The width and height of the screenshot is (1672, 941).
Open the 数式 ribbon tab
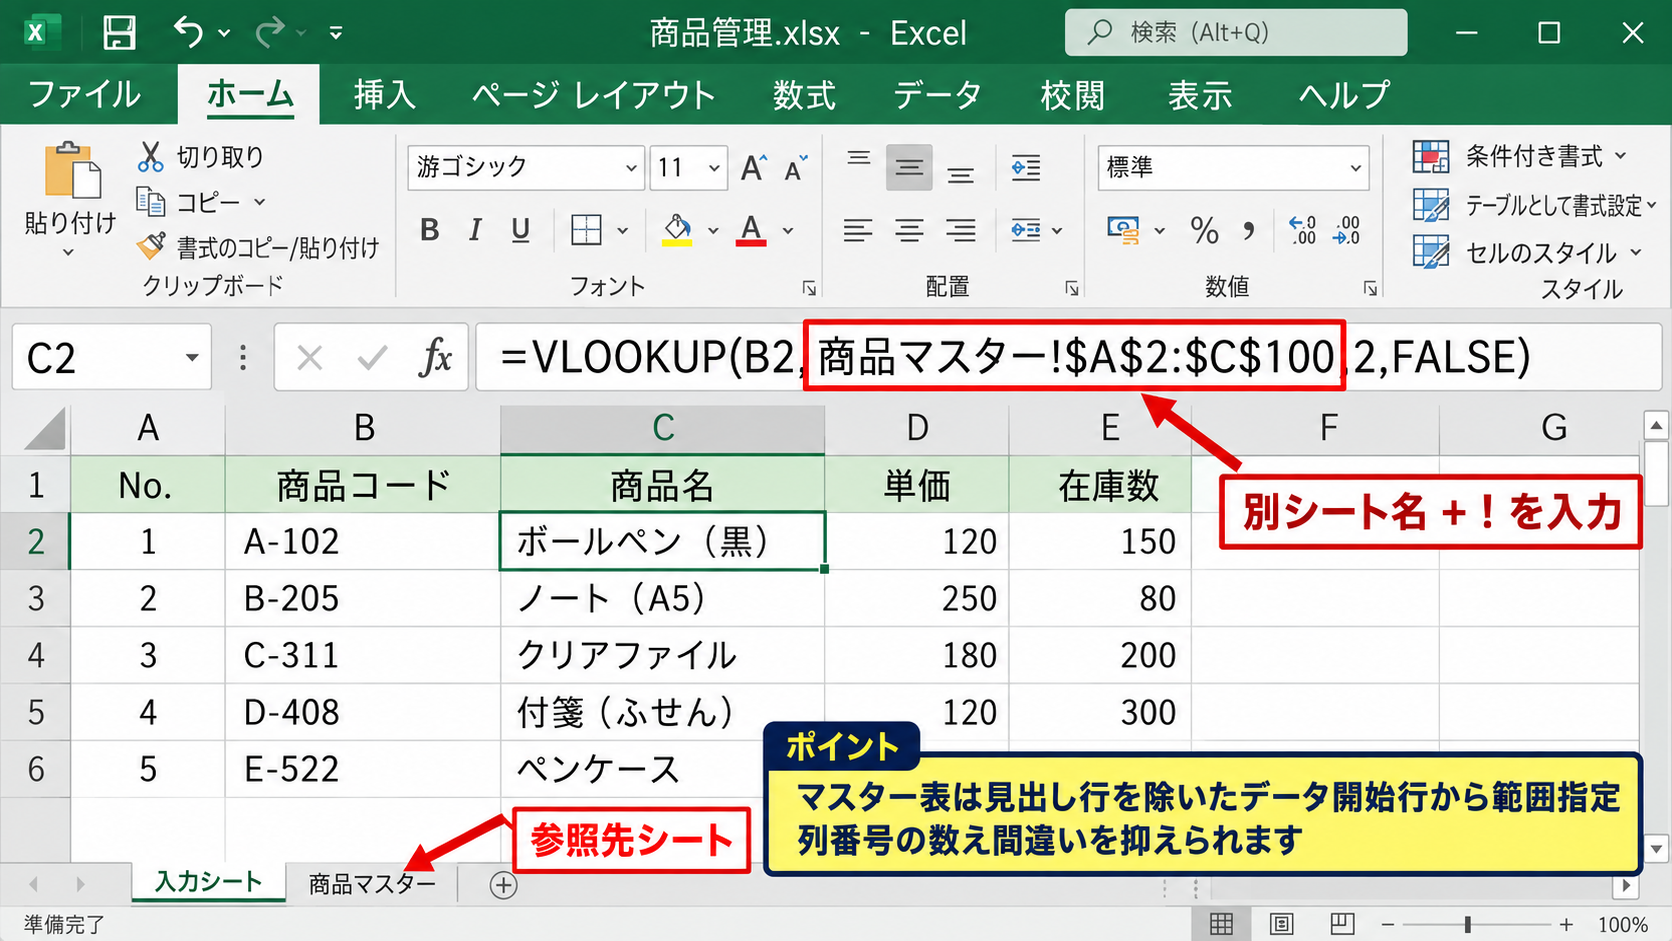coord(804,95)
